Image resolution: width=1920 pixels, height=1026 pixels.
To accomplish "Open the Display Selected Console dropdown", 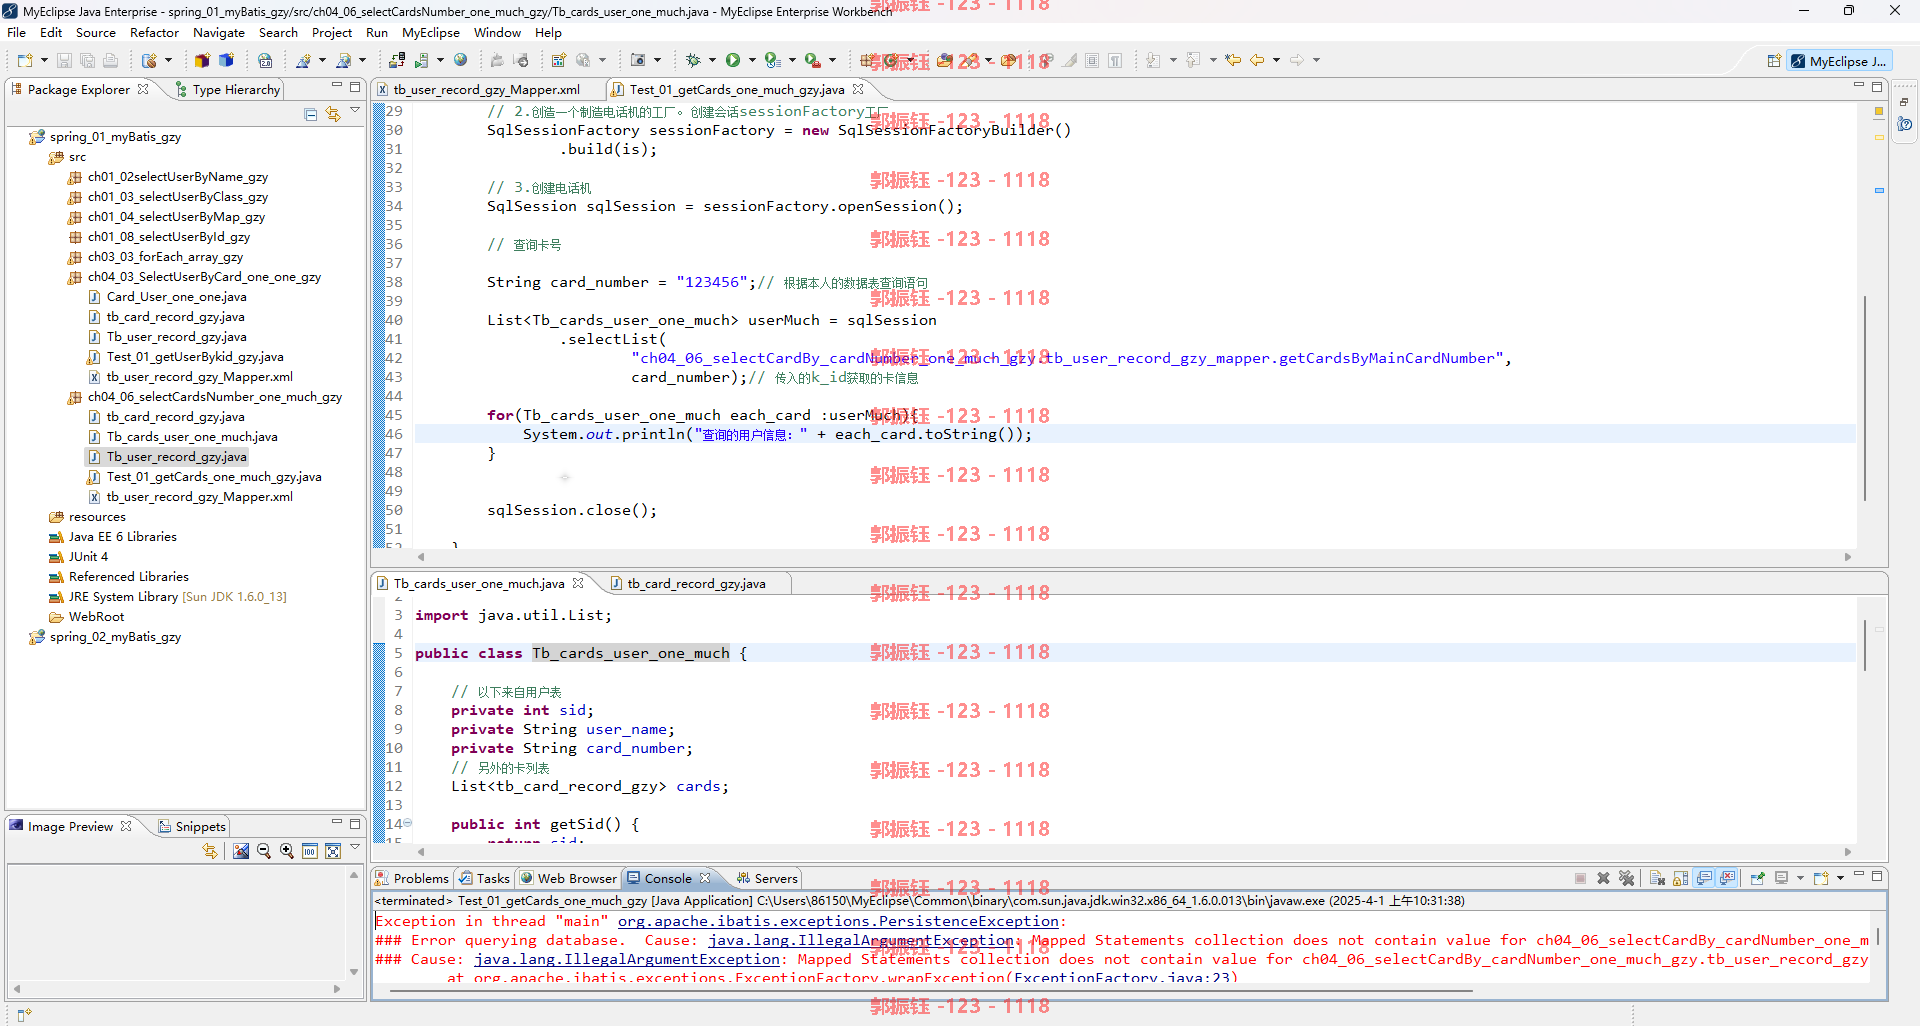I will 1800,878.
